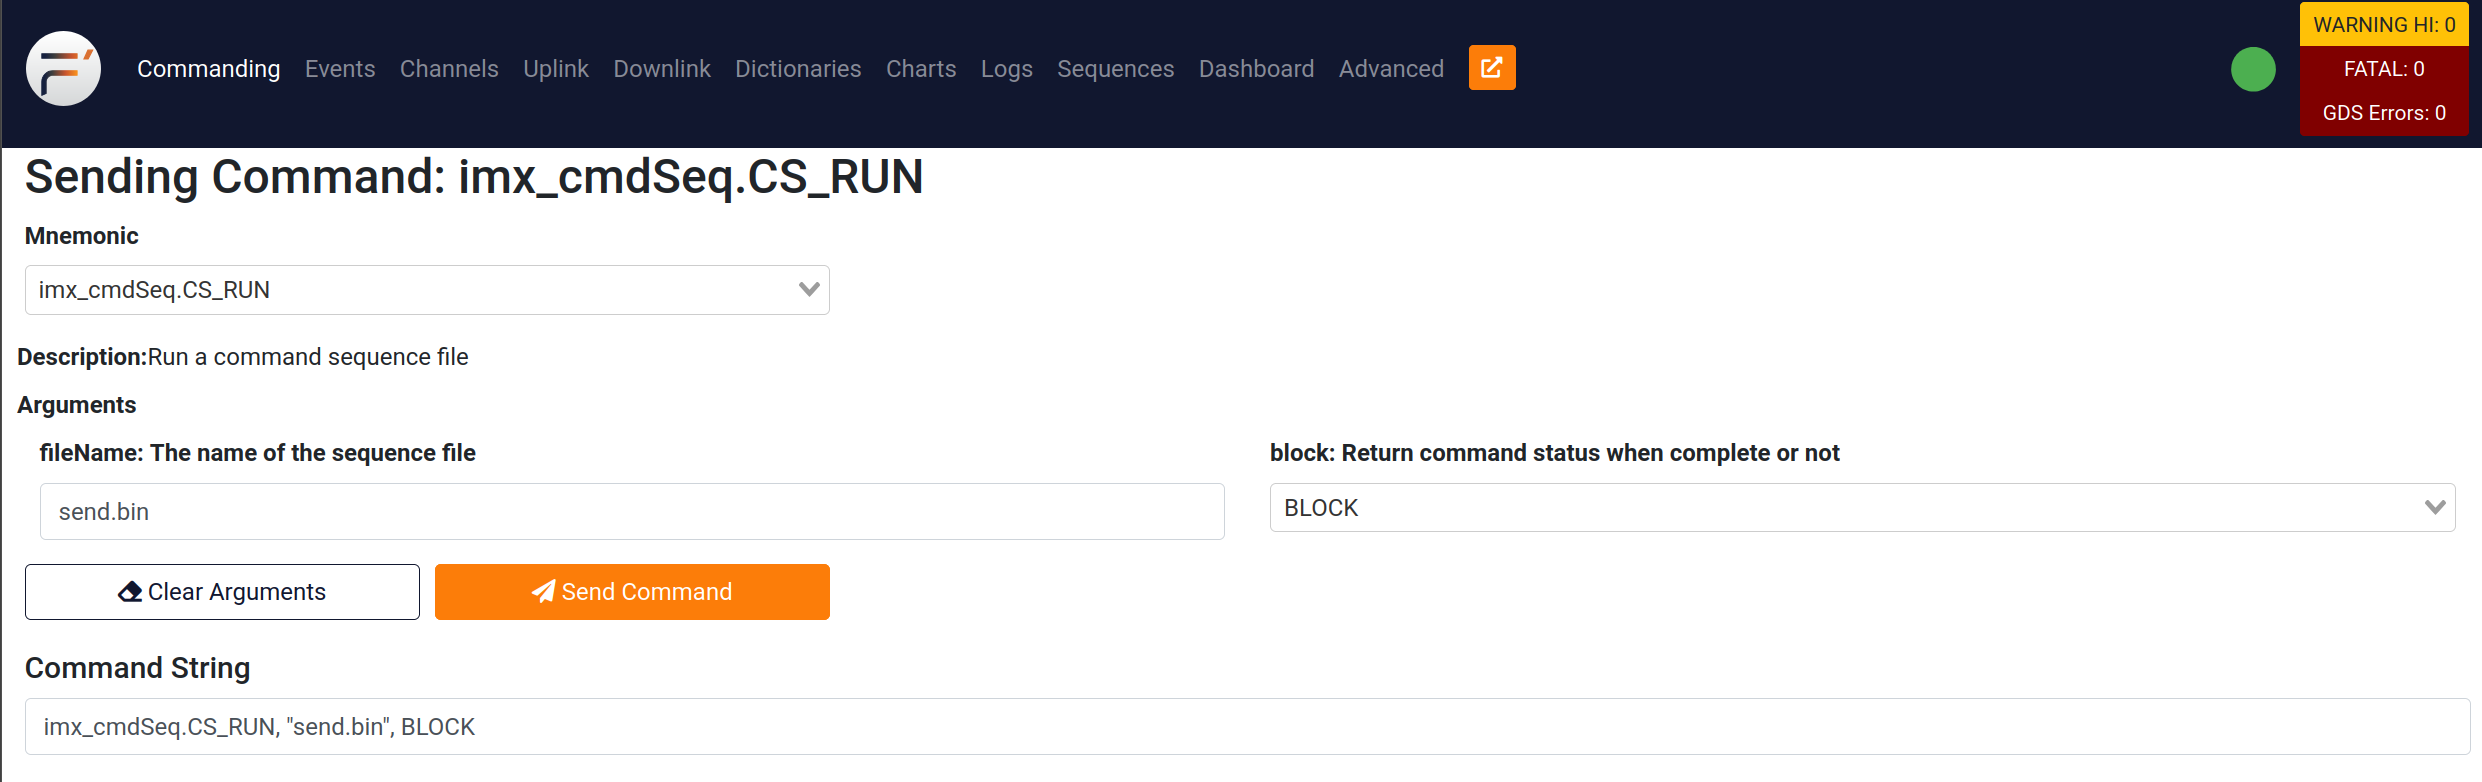Clear arguments with the eraser button

pyautogui.click(x=222, y=592)
